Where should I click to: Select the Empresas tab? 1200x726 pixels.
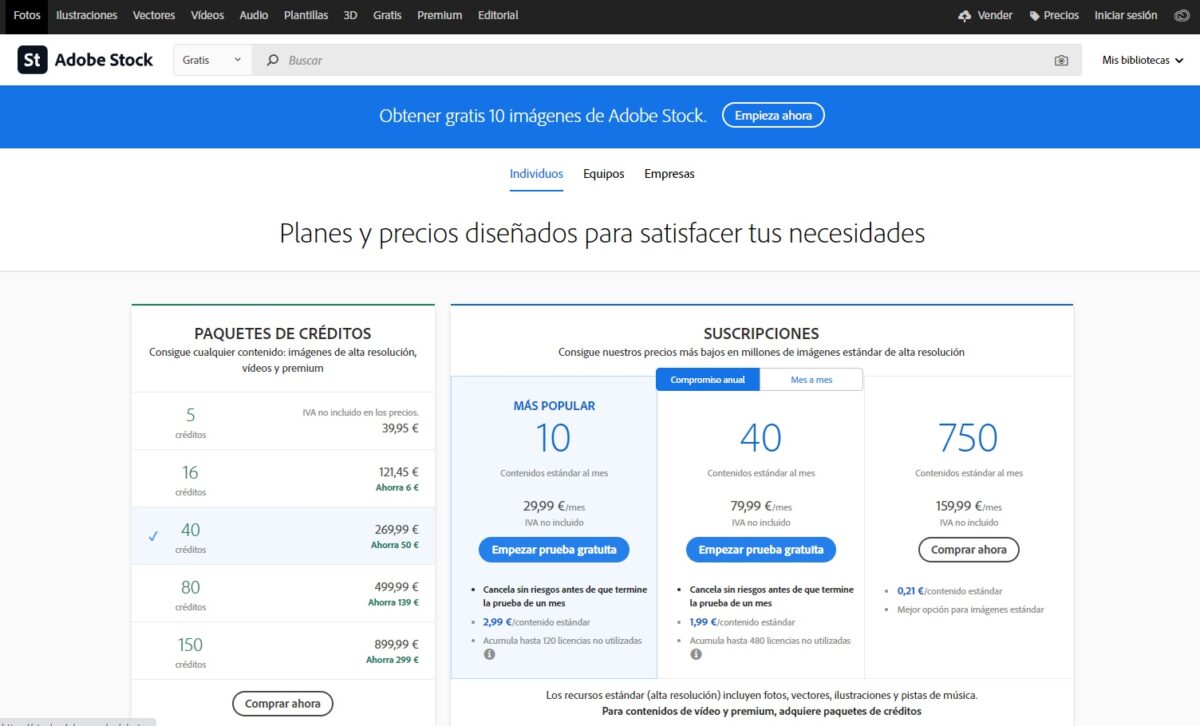[x=669, y=174]
